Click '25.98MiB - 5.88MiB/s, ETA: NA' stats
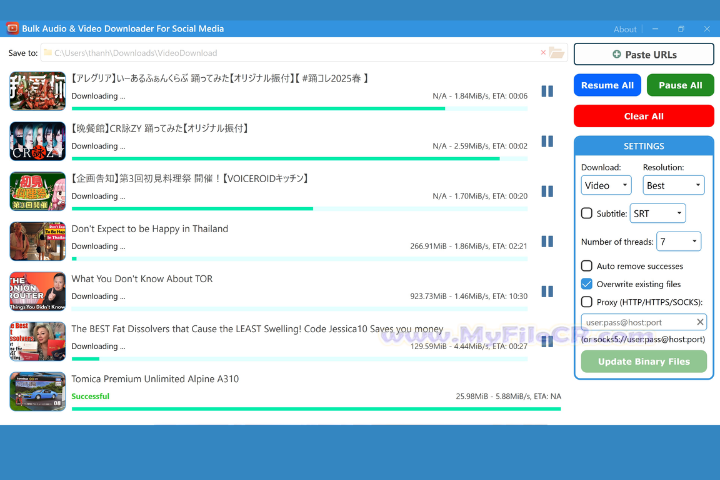 (508, 396)
